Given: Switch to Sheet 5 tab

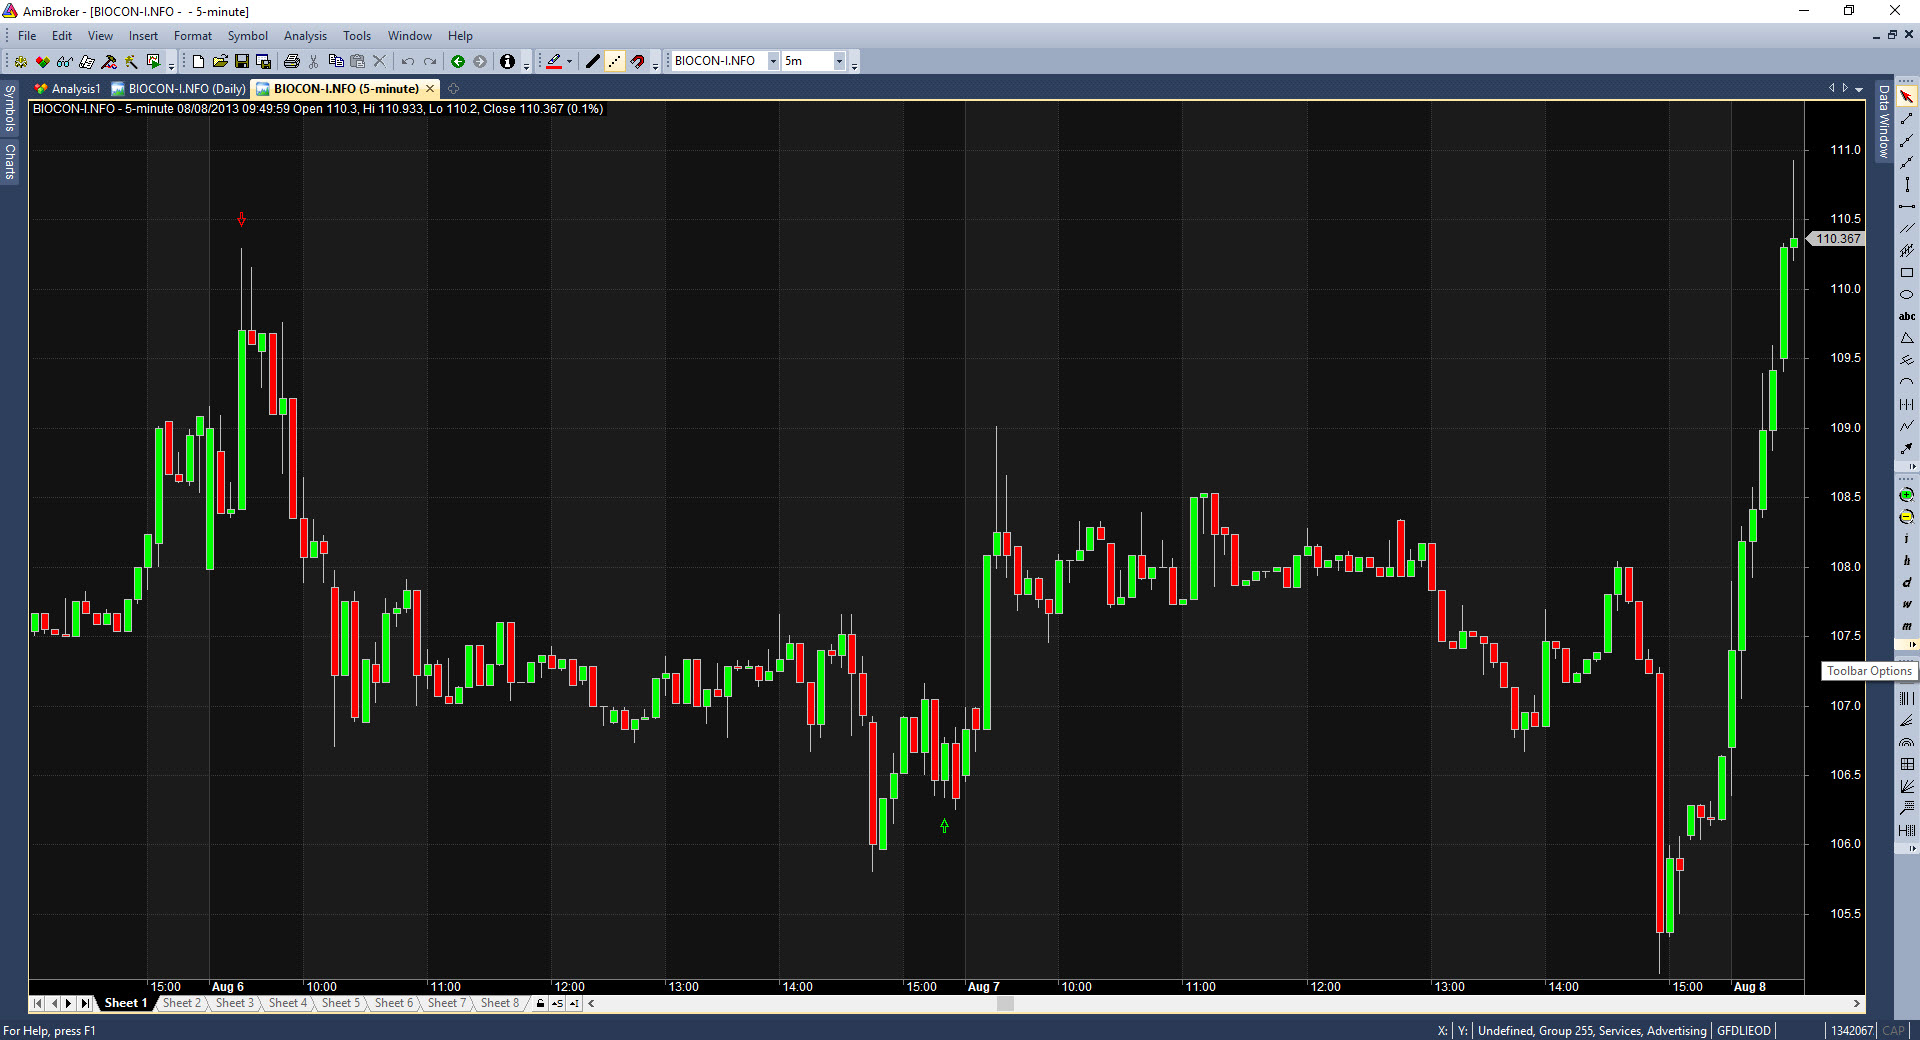Looking at the screenshot, I should [x=341, y=1003].
